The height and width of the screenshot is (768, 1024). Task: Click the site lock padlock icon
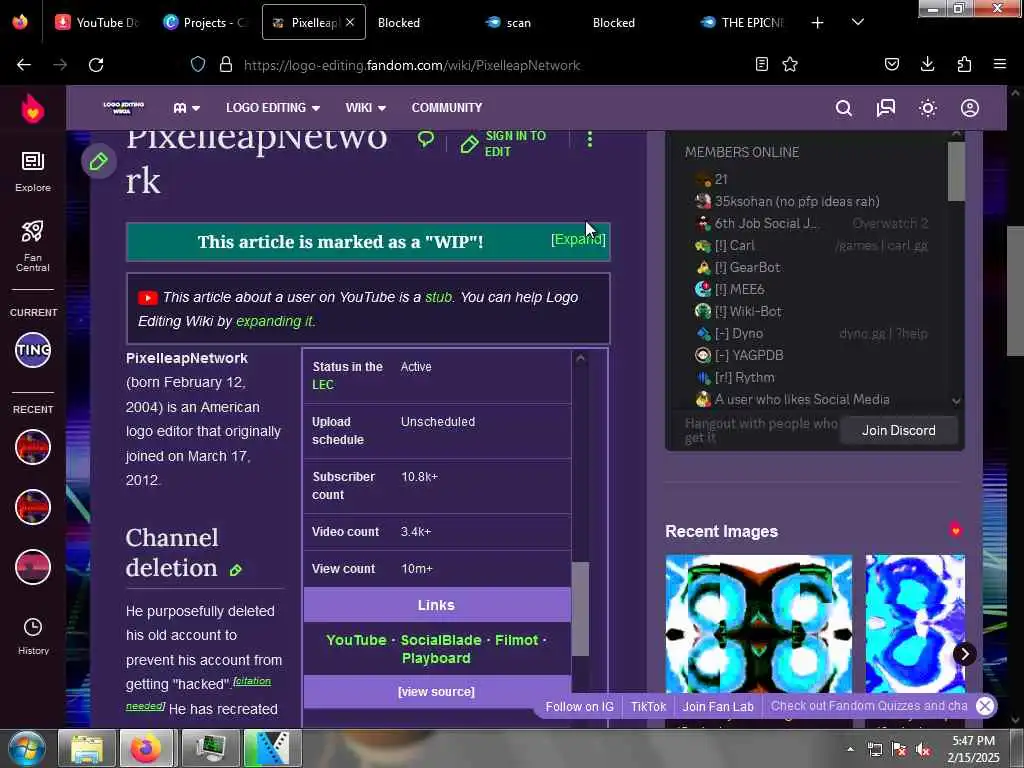(226, 64)
